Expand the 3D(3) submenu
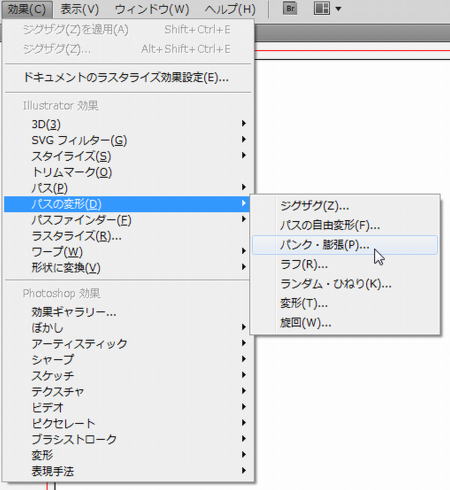Screen dimensions: 450x490 [128, 124]
